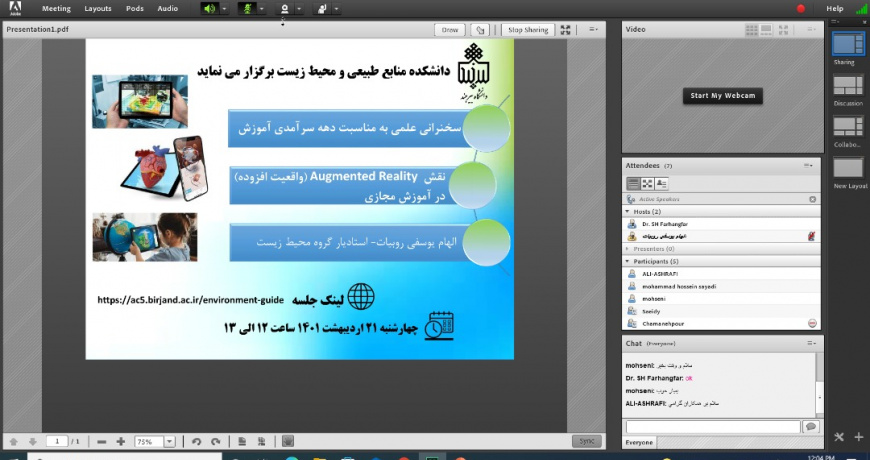Click the page number field
Image resolution: width=870 pixels, height=460 pixels.
pyautogui.click(x=57, y=442)
